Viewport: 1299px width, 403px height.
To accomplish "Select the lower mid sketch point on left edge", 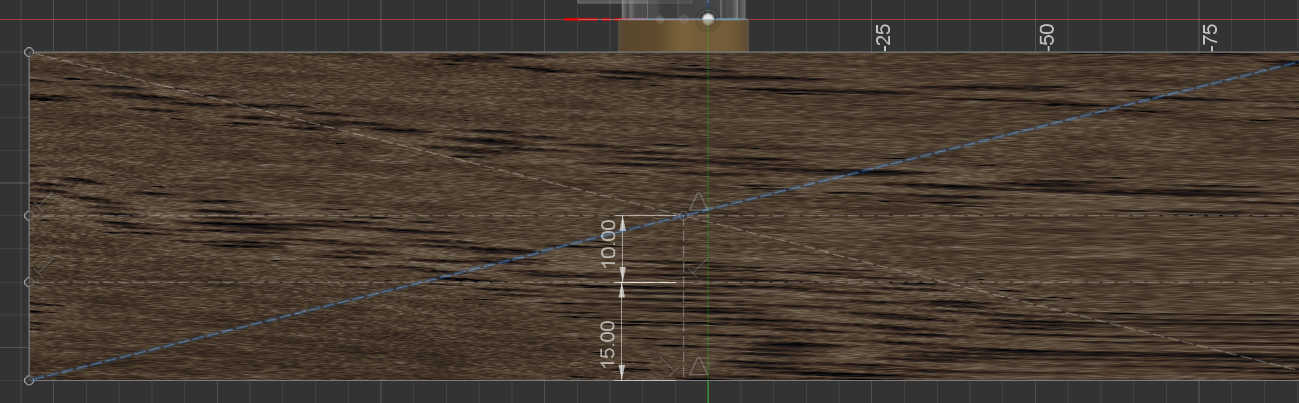I will tap(29, 283).
